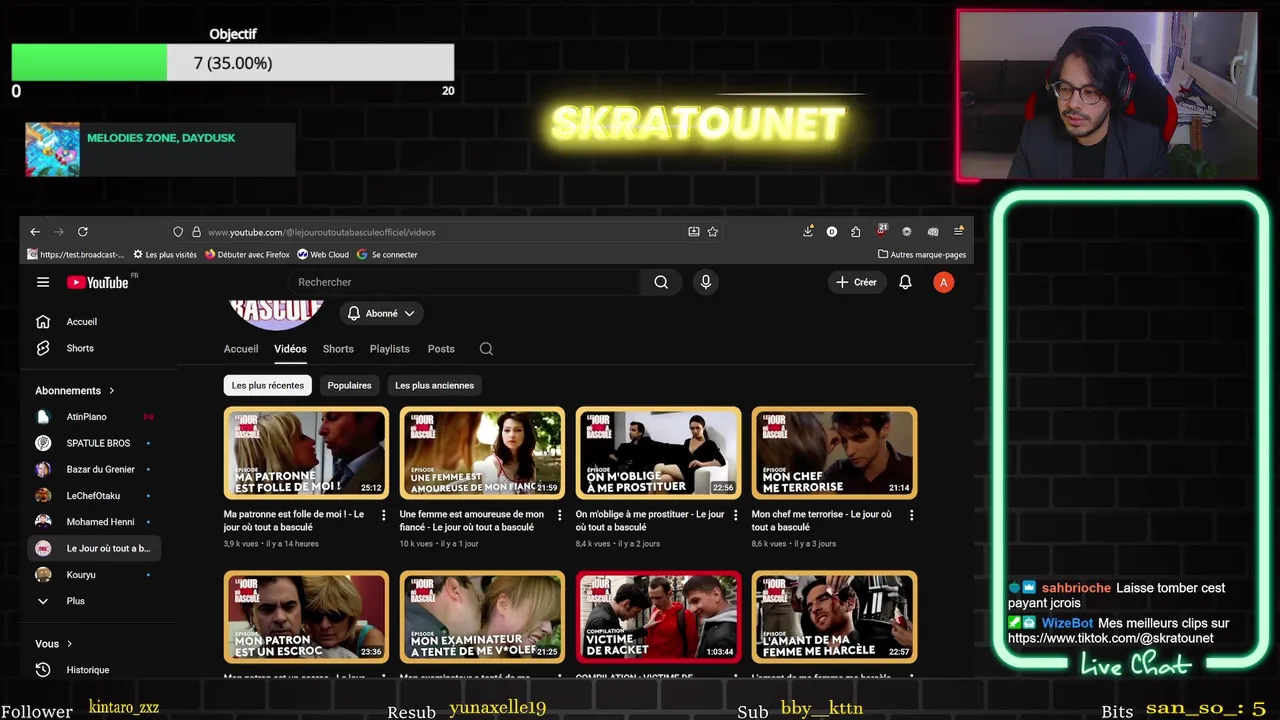Click the round D extension icon
The image size is (1280, 720).
(x=832, y=231)
